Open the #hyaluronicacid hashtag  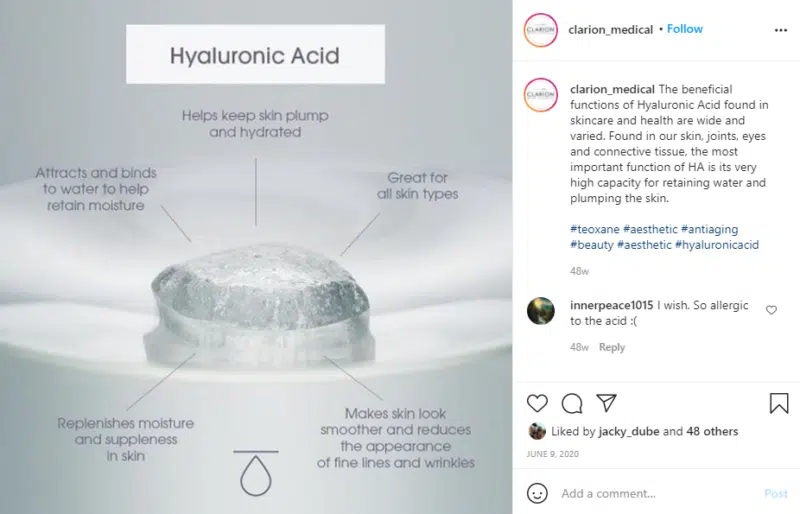point(717,245)
